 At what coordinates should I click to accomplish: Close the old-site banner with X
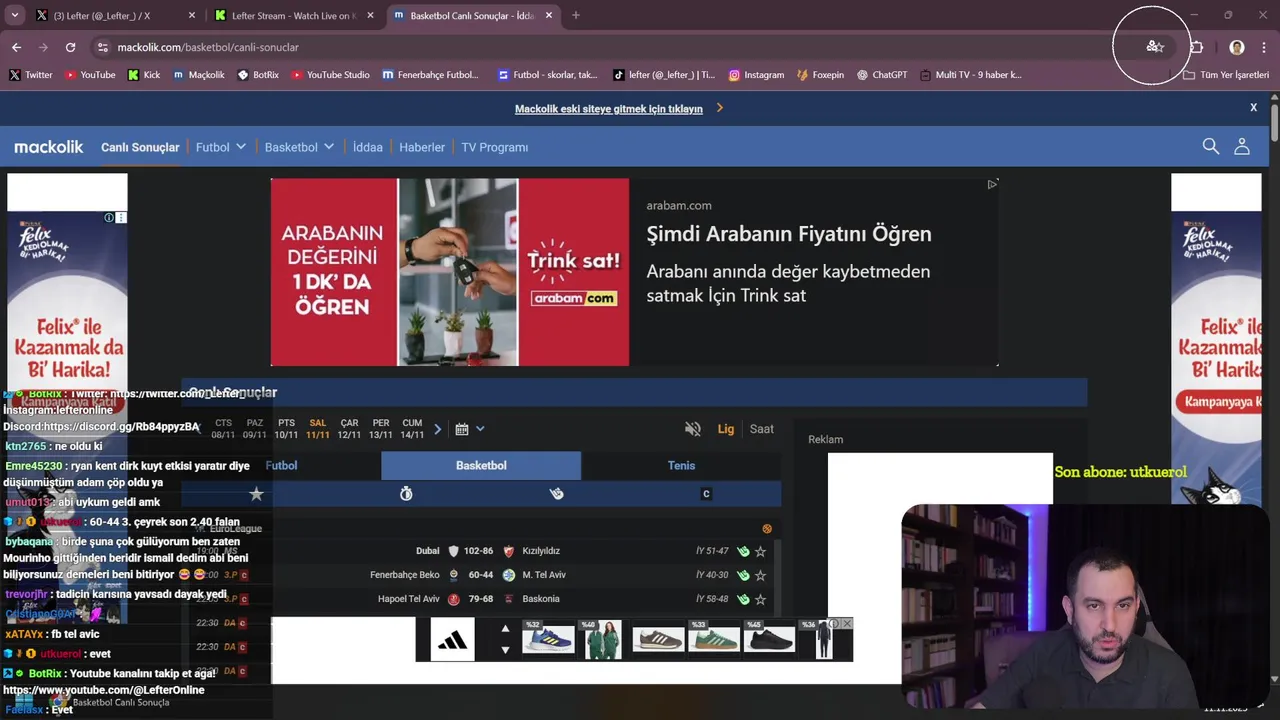point(1253,107)
